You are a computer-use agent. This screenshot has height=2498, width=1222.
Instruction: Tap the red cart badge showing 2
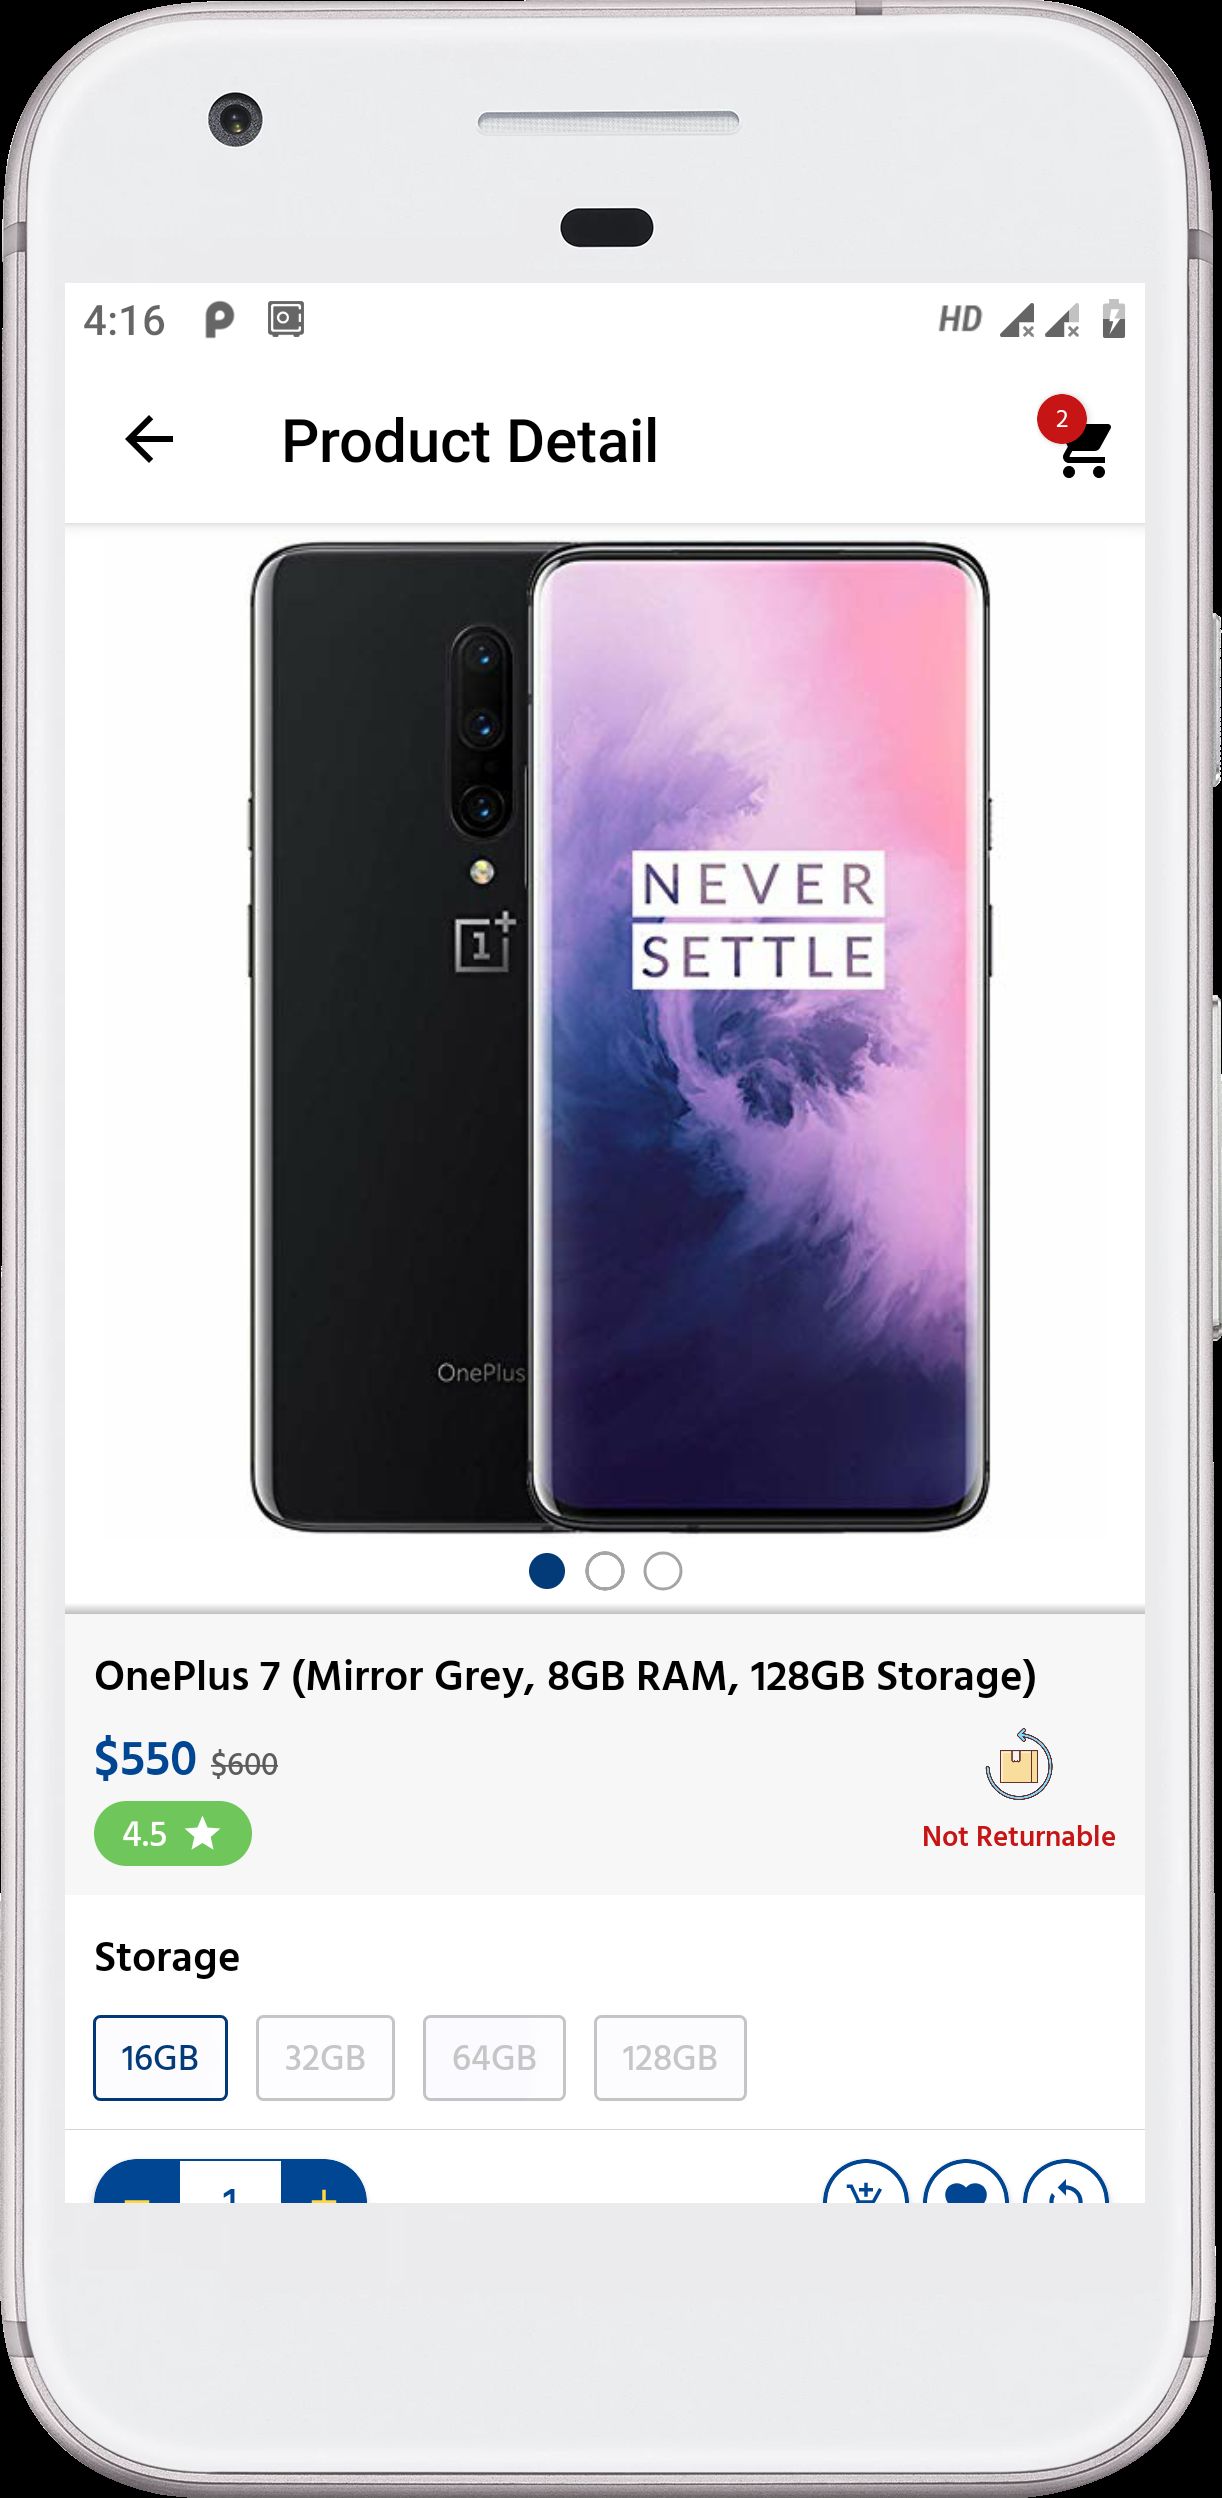[x=1062, y=419]
